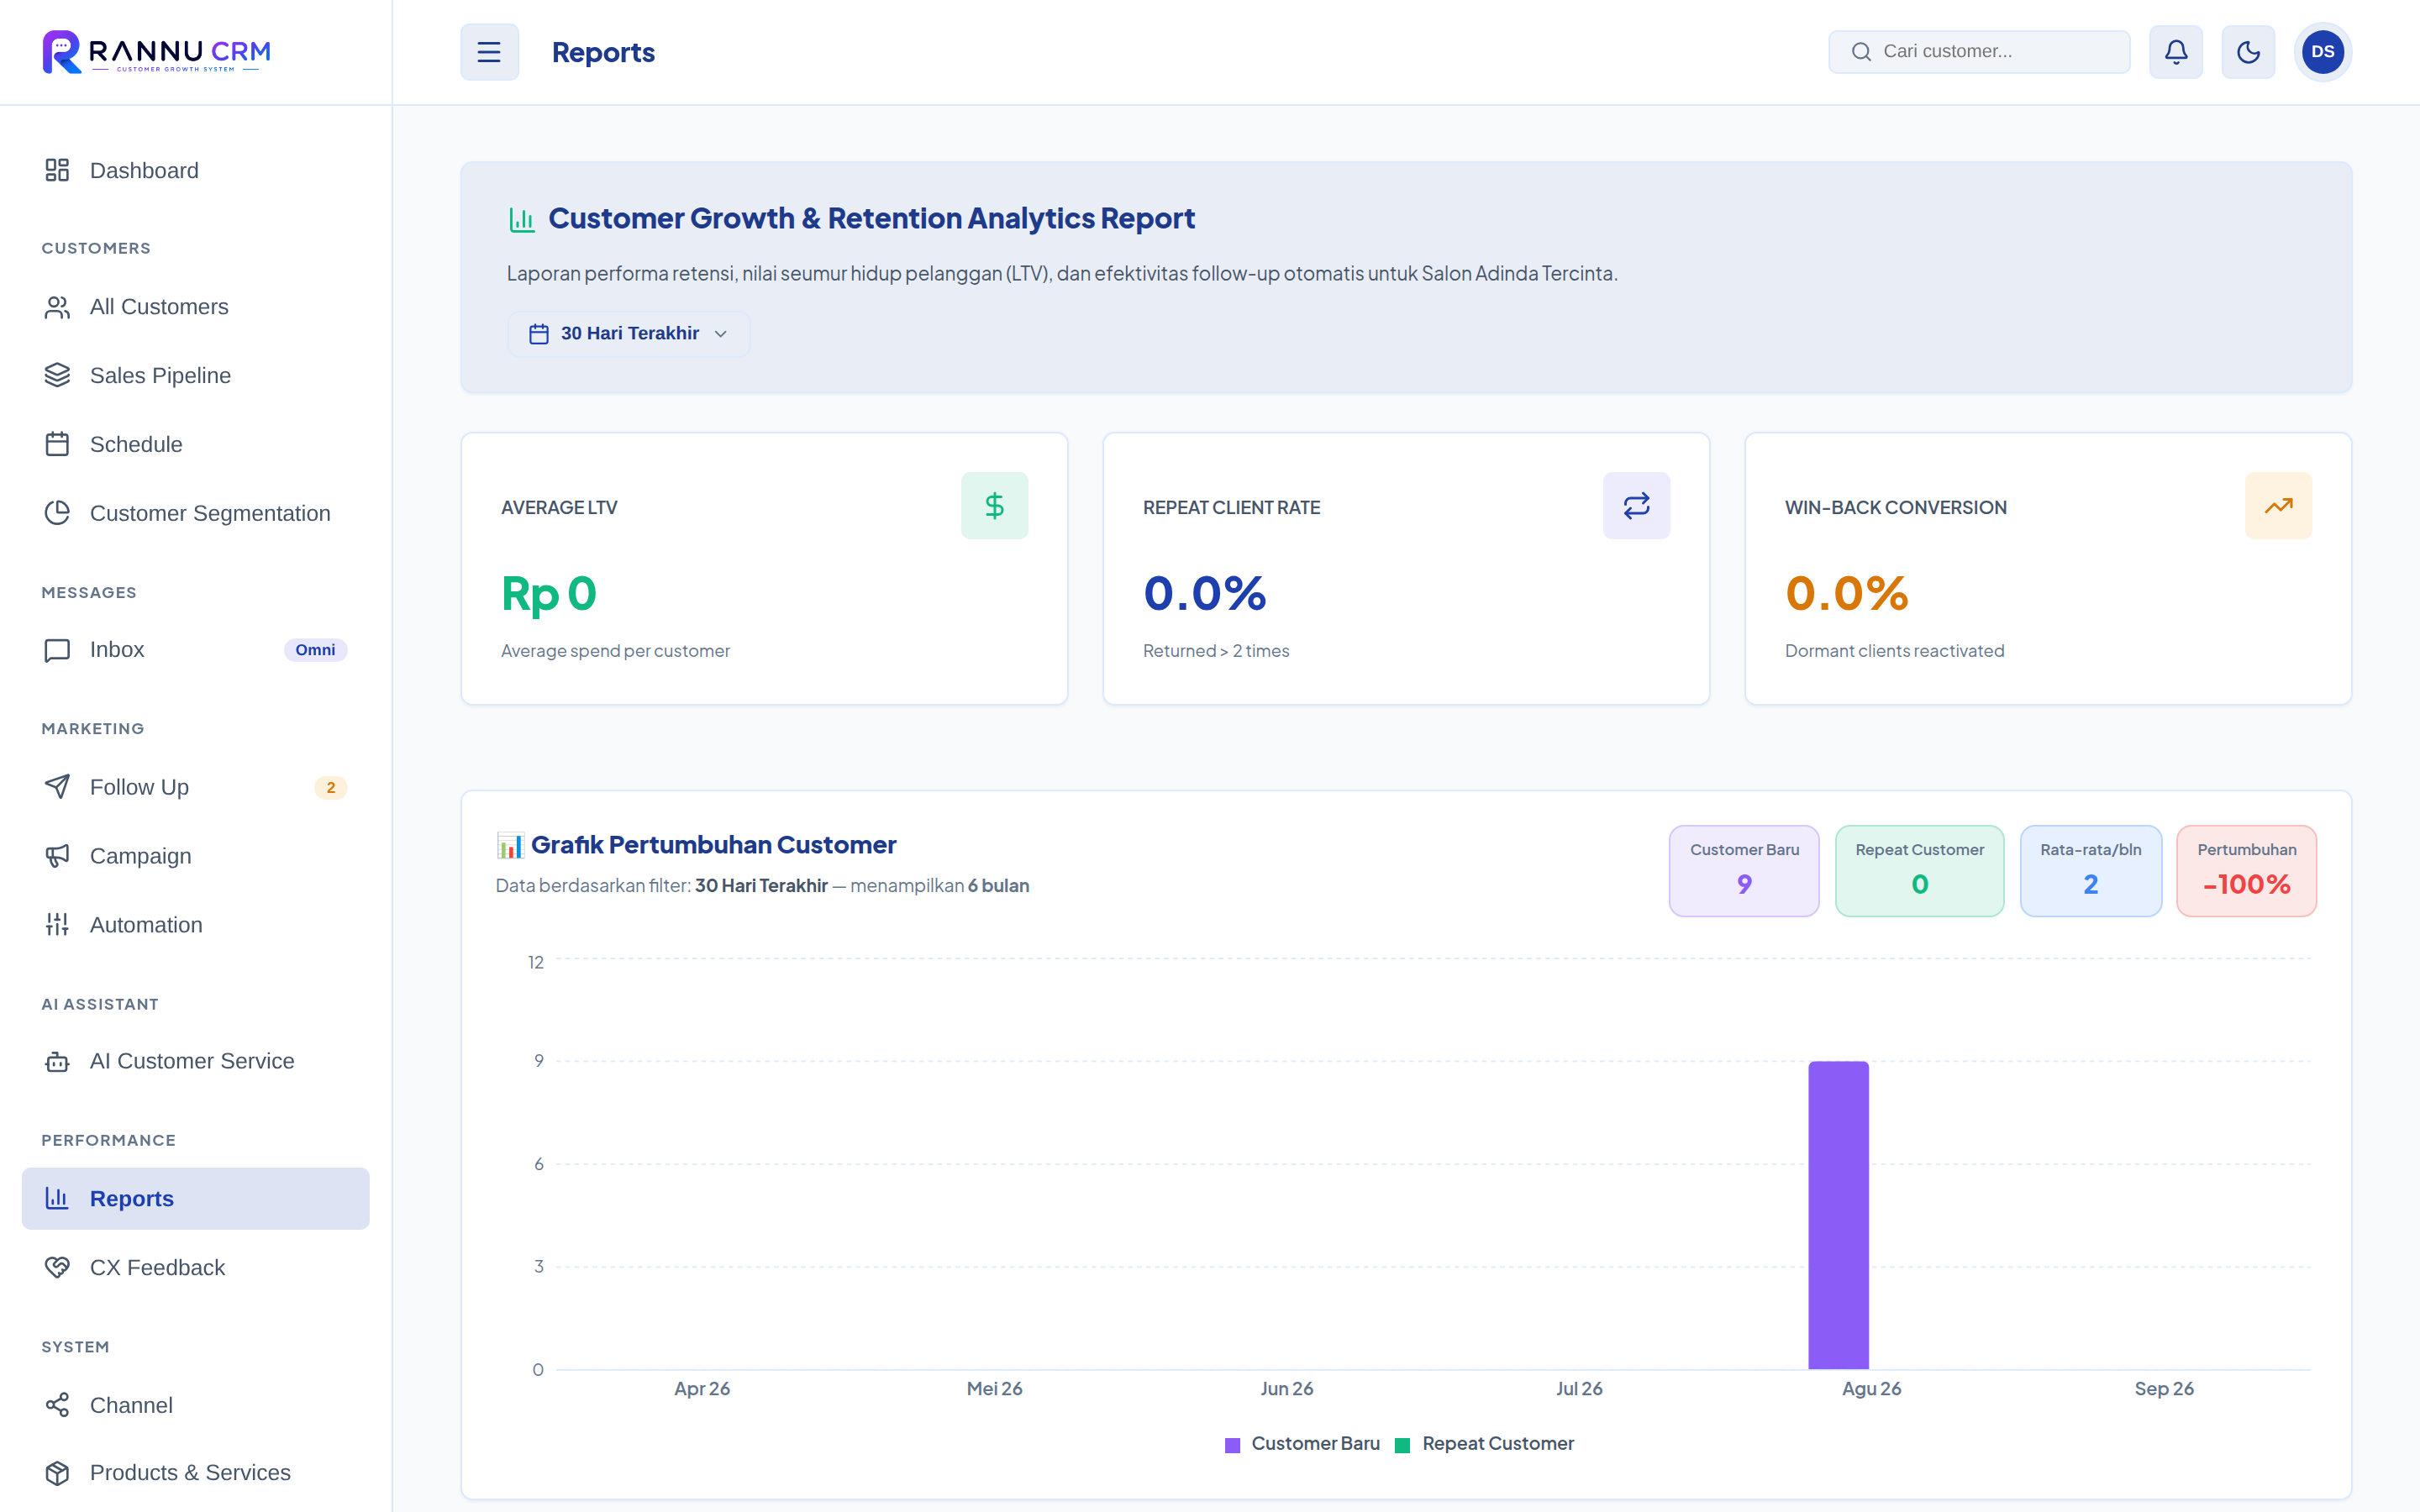Click the Repeat Customer stat chip
The height and width of the screenshot is (1512, 2420).
coord(1919,870)
